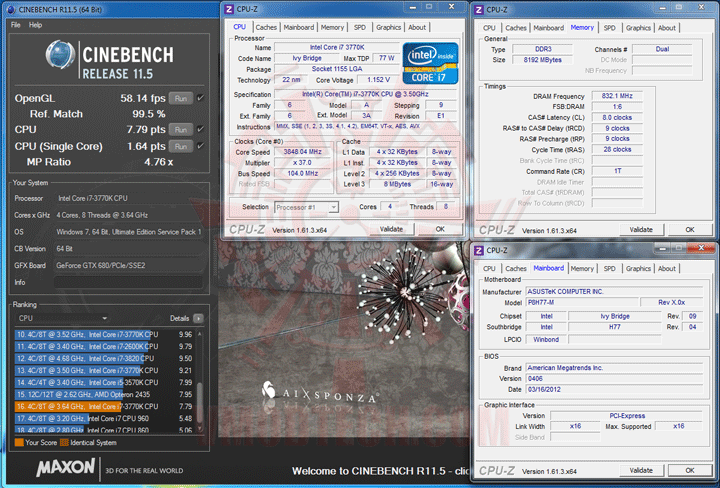Viewport: 720px width, 488px height.
Task: Click the orange Your Score legend swatch
Action: pos(19,443)
